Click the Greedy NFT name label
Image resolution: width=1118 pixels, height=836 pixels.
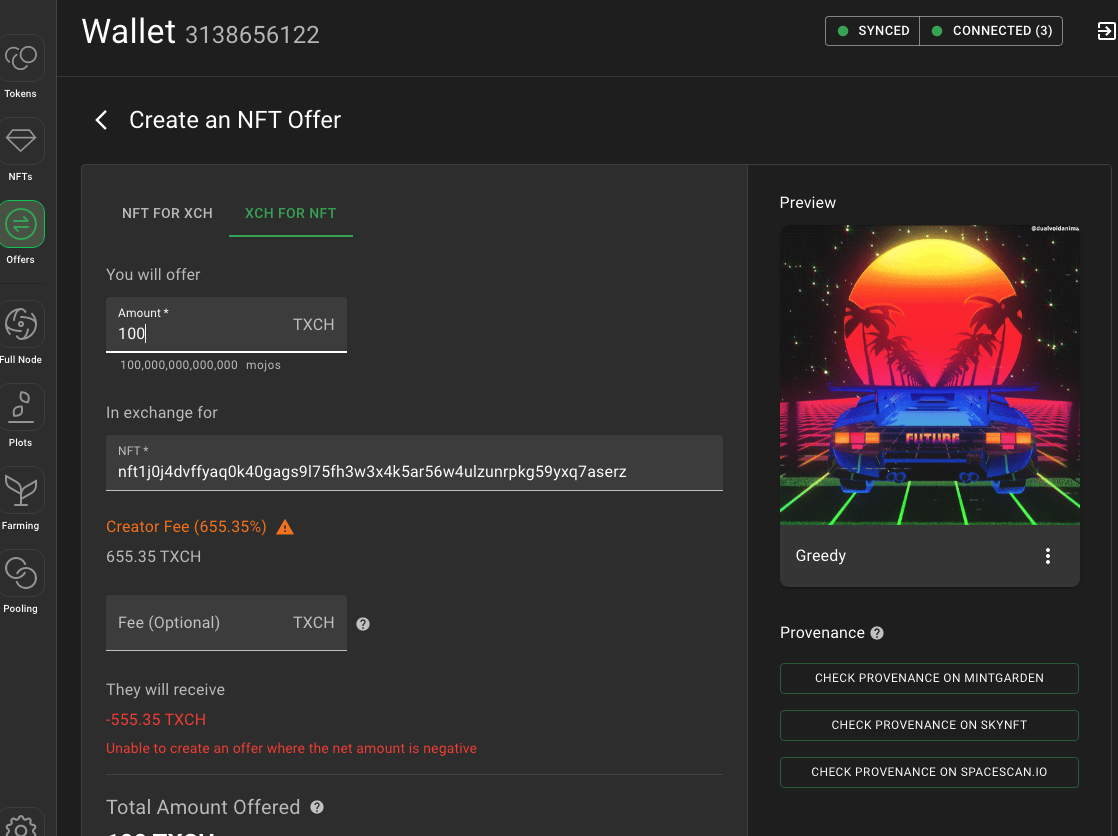click(821, 556)
